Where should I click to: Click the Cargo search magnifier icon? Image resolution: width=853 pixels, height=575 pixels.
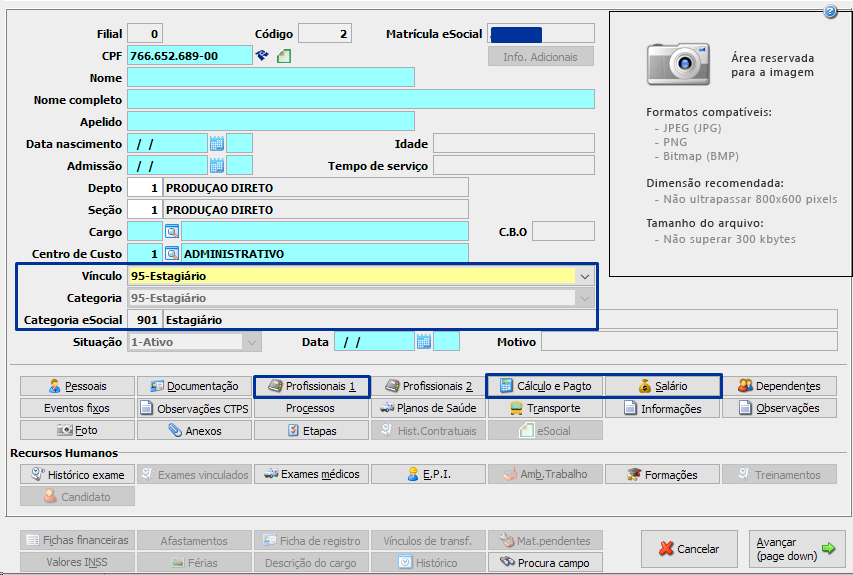pyautogui.click(x=172, y=232)
